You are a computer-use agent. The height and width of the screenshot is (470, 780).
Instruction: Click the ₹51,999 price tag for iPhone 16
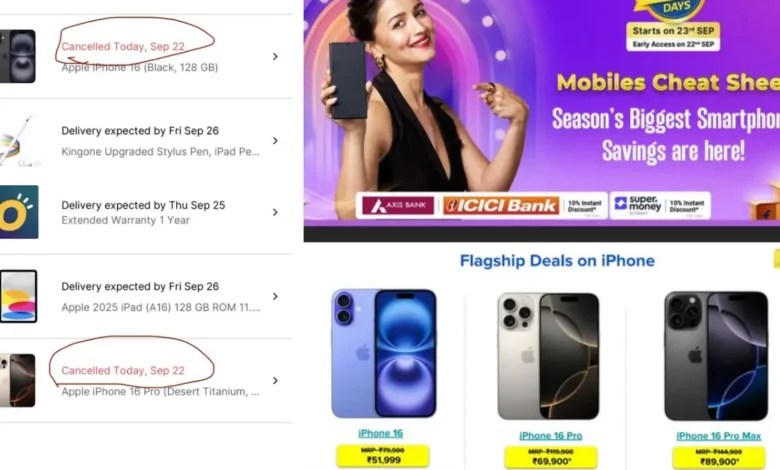(383, 456)
